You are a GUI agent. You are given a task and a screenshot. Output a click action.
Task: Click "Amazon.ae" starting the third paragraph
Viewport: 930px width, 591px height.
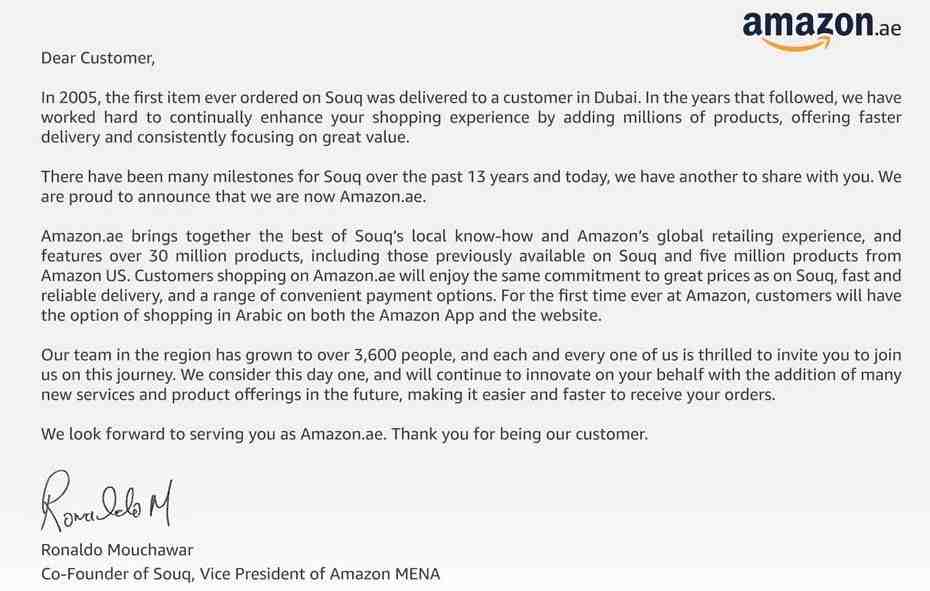click(x=82, y=236)
